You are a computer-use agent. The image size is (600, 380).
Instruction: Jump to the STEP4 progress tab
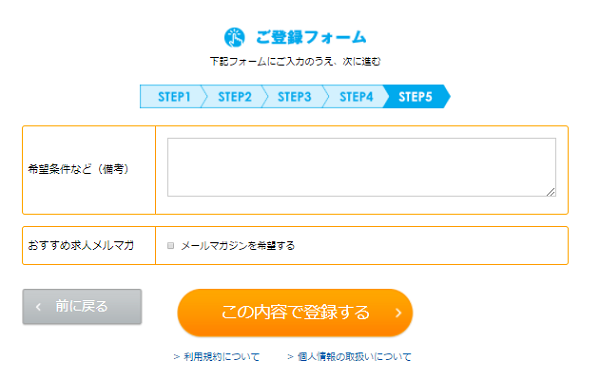tap(355, 97)
